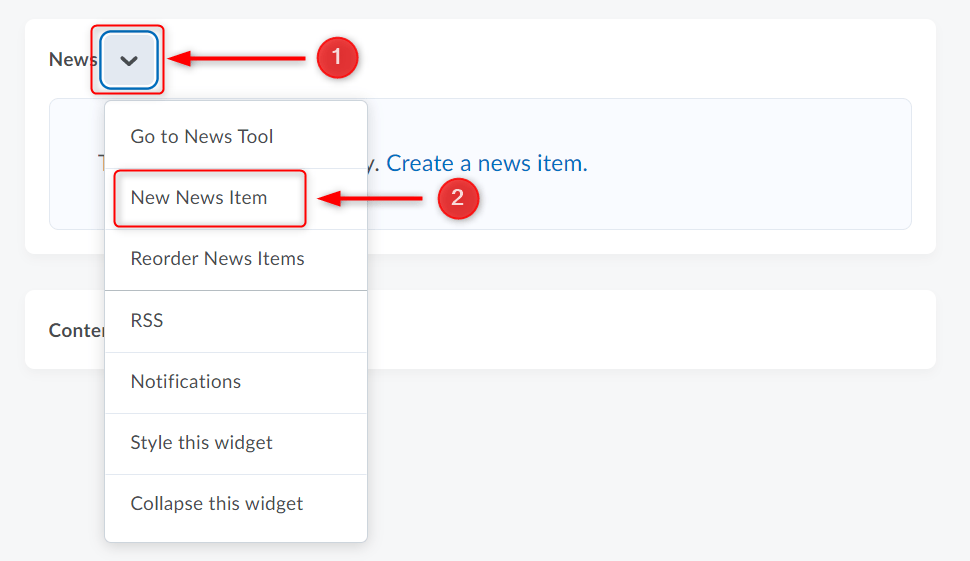This screenshot has width=970, height=561.
Task: Click the red circle numbered 1
Action: (337, 58)
